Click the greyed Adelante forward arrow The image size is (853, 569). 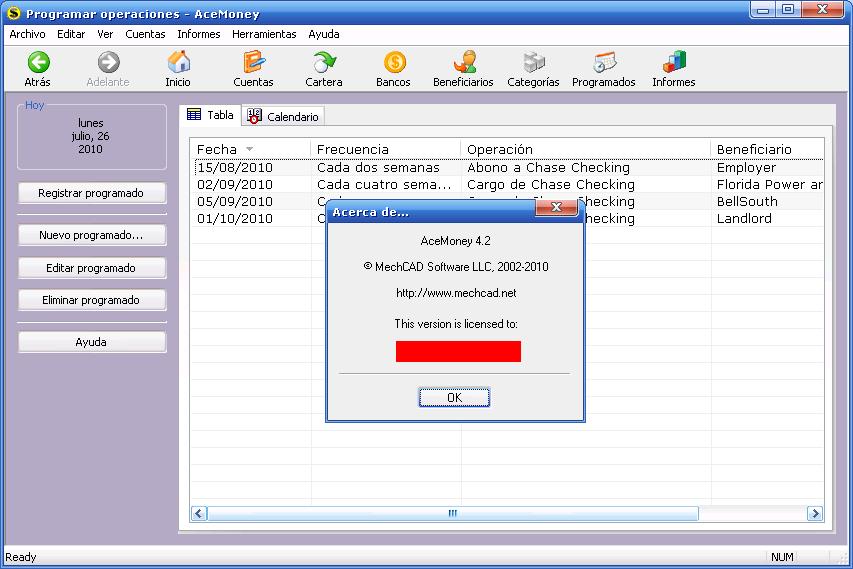click(x=108, y=63)
